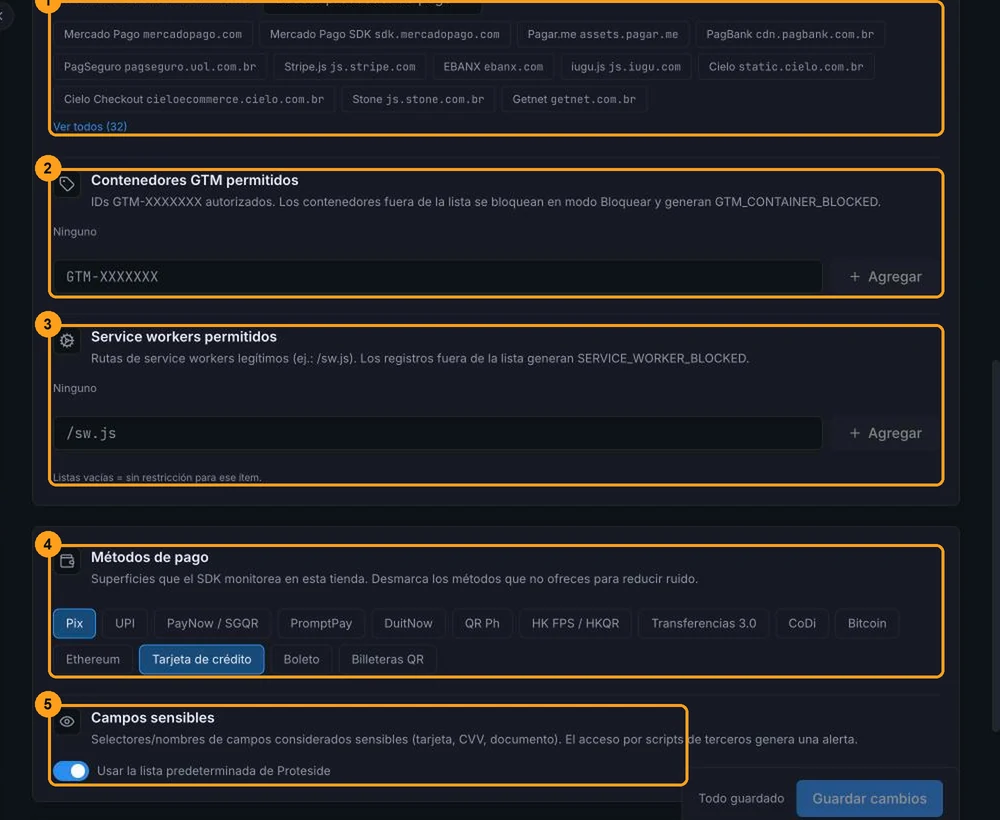Image resolution: width=1000 pixels, height=820 pixels.
Task: Enable the DuitNow payment method
Action: click(408, 624)
